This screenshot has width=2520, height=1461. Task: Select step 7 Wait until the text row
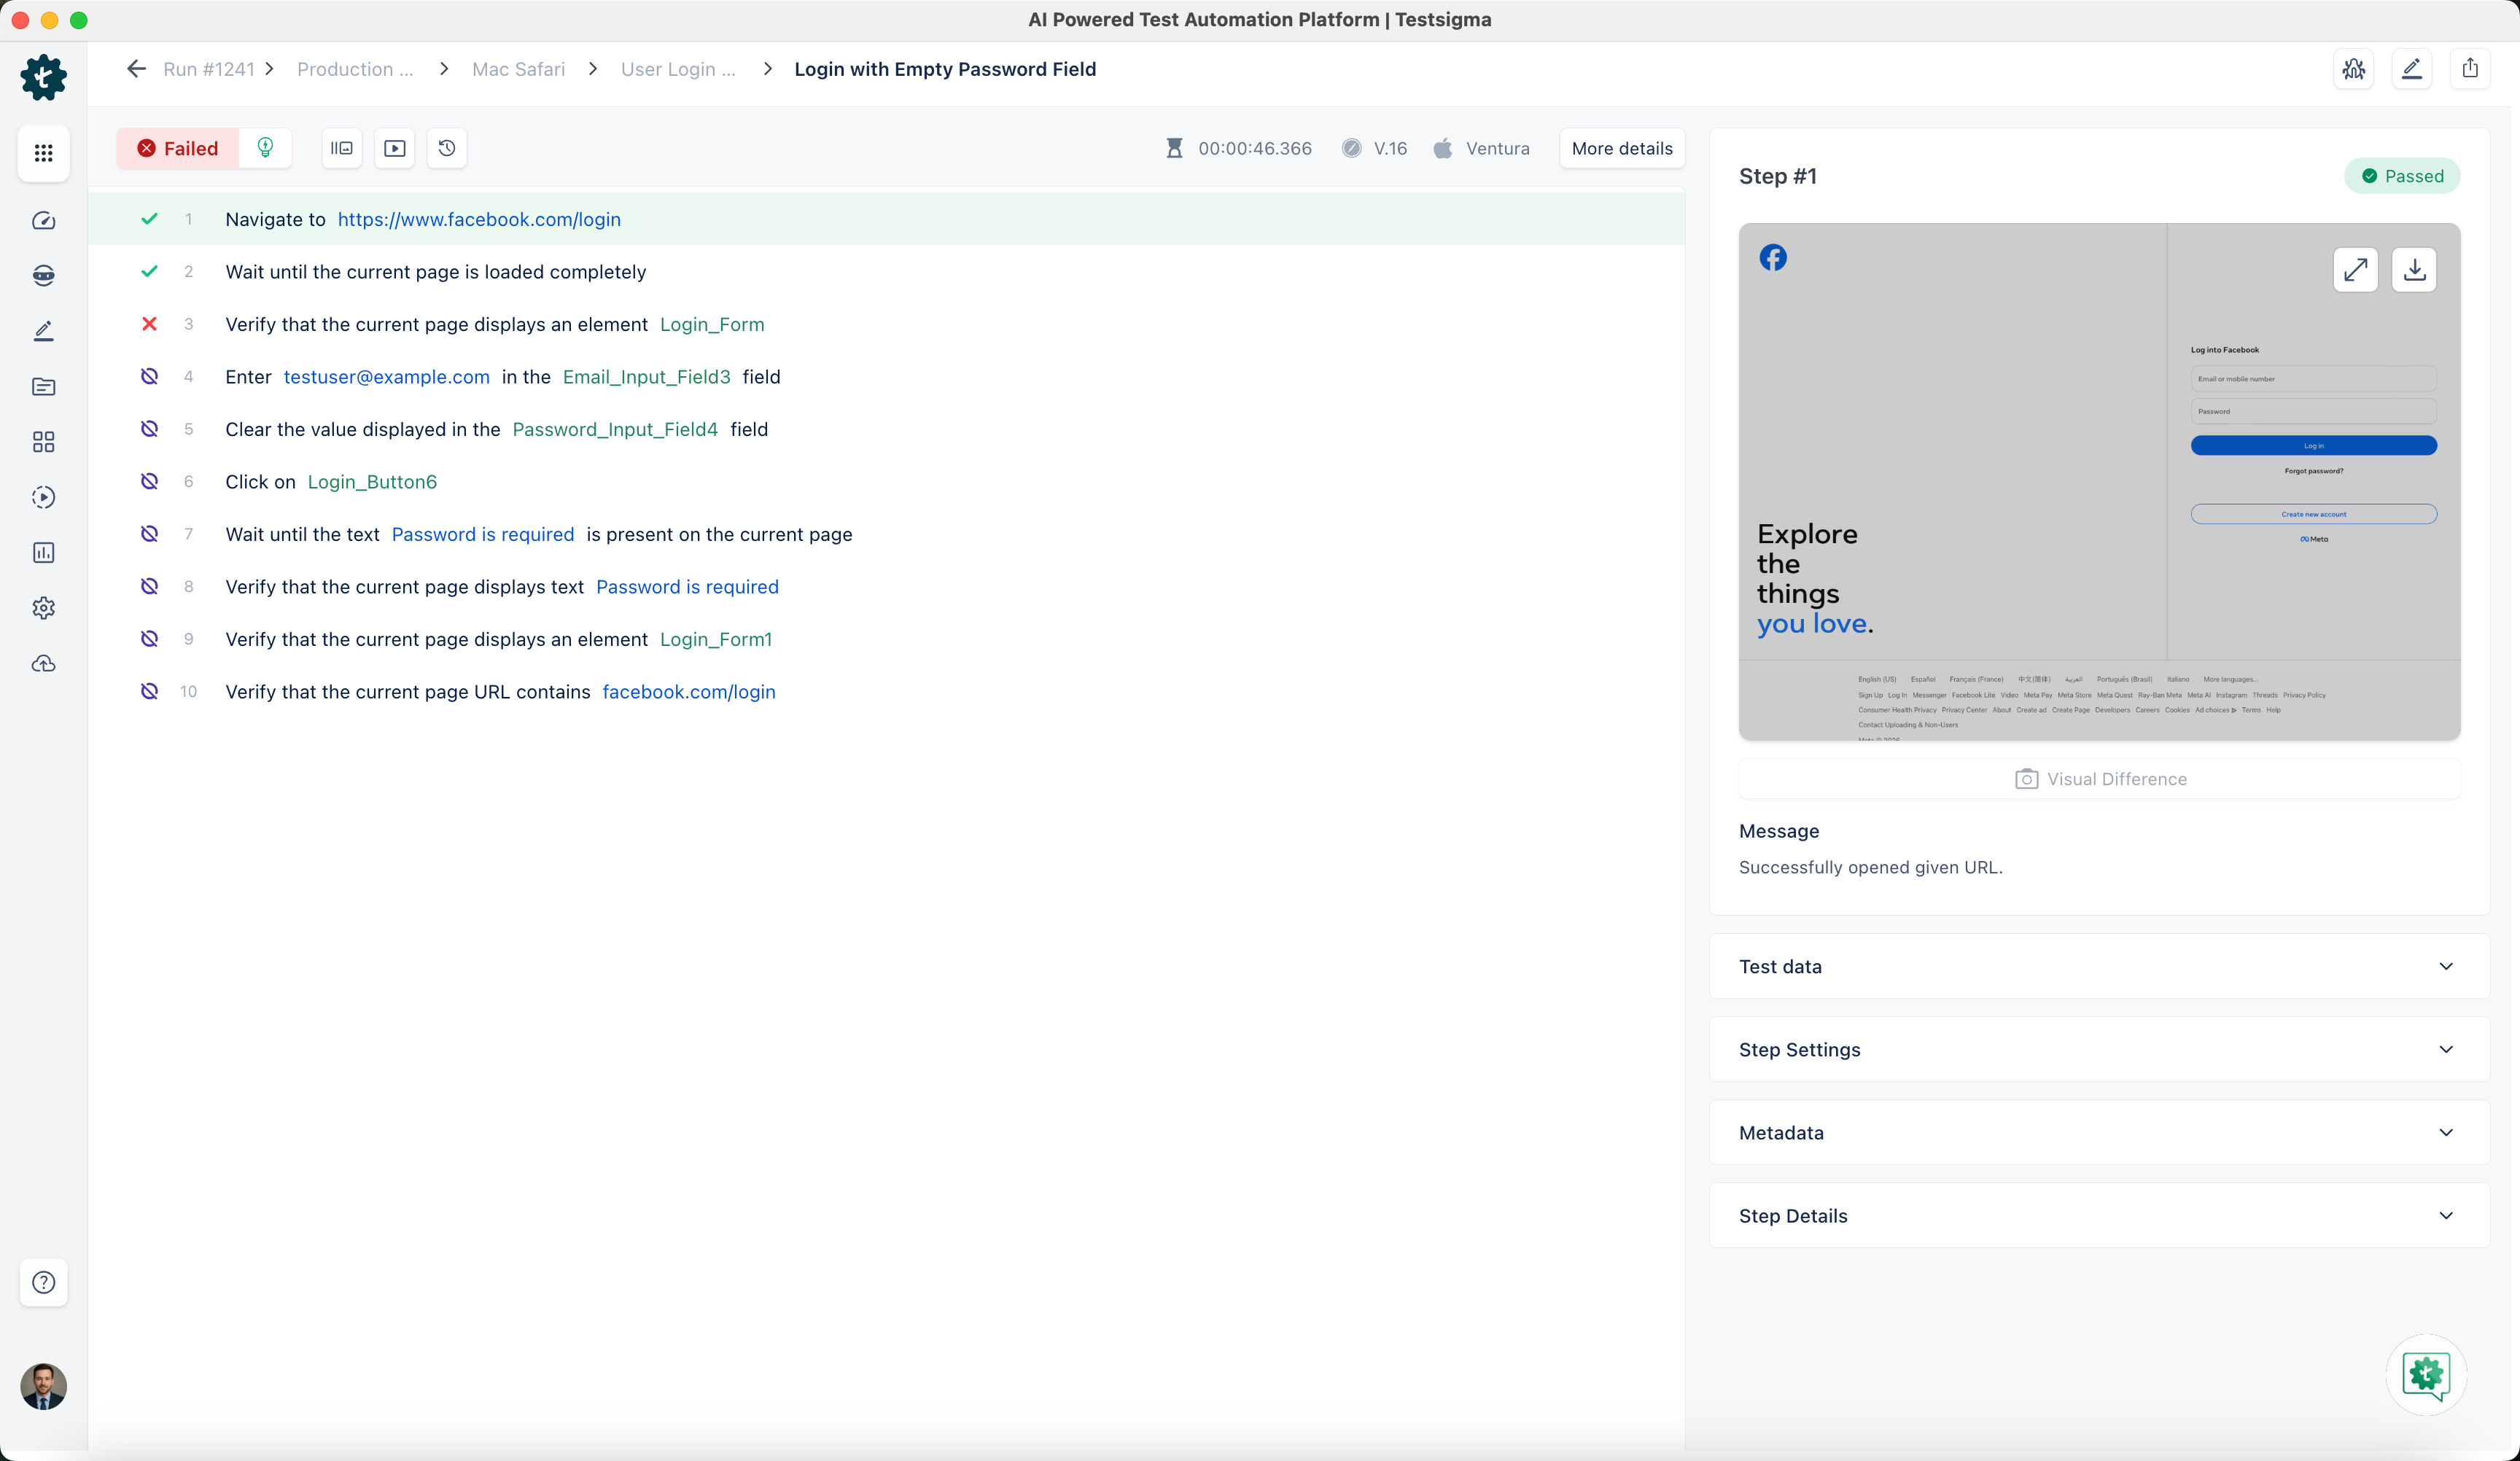tap(886, 534)
